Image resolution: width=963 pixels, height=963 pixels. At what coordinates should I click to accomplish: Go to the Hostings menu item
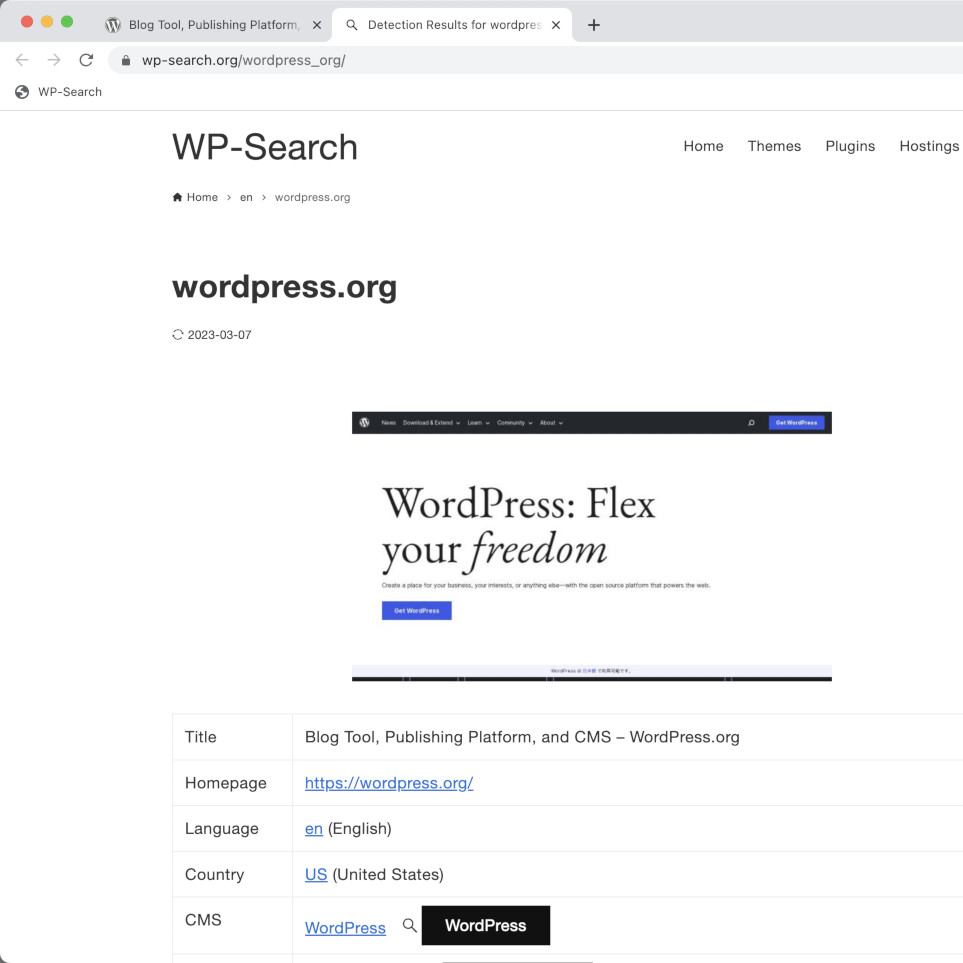pos(928,146)
